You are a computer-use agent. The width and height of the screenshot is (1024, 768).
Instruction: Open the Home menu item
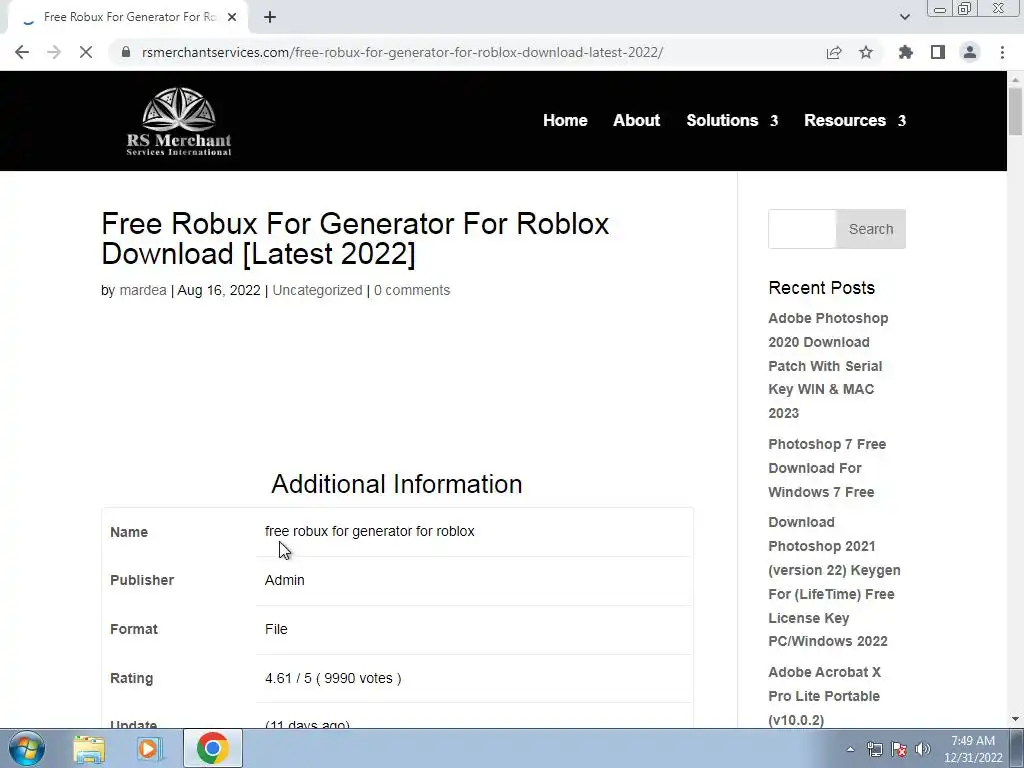pyautogui.click(x=565, y=120)
